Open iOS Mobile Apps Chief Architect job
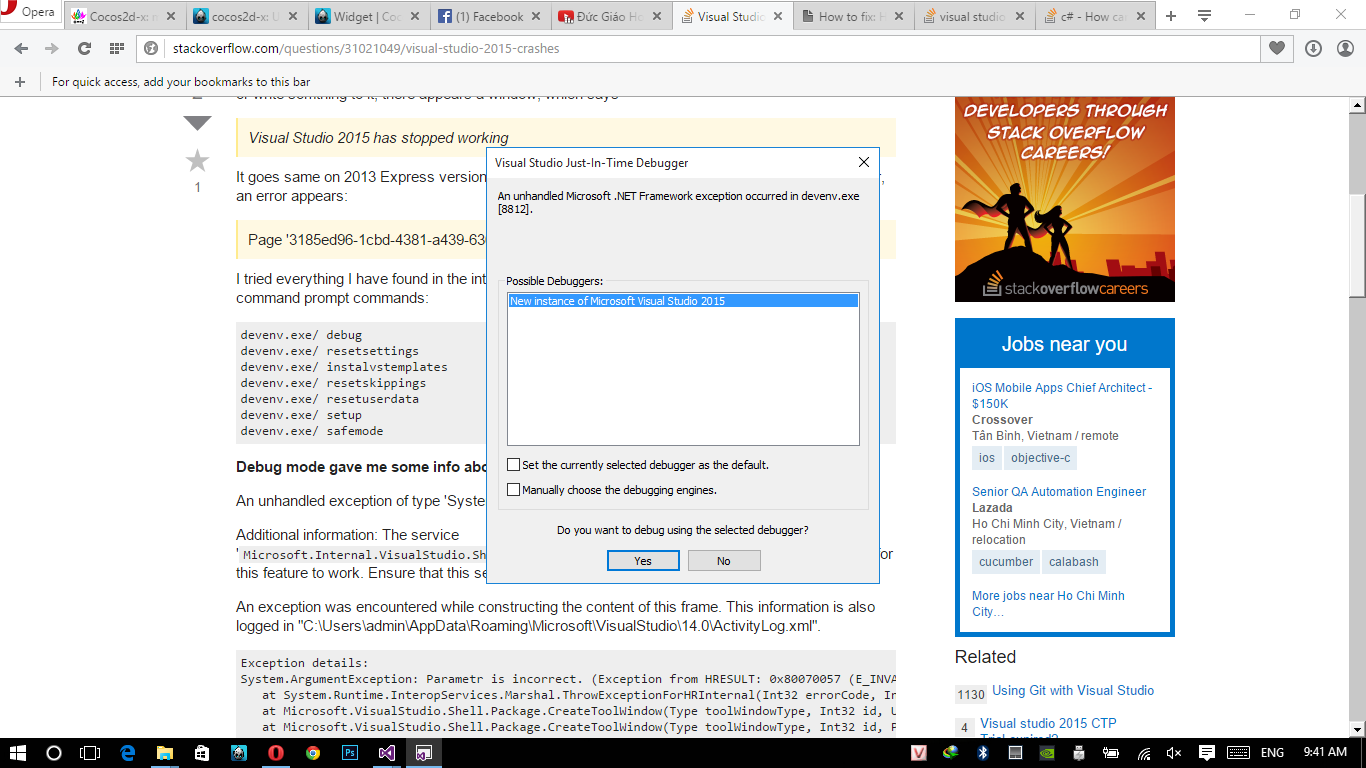 tap(1062, 396)
